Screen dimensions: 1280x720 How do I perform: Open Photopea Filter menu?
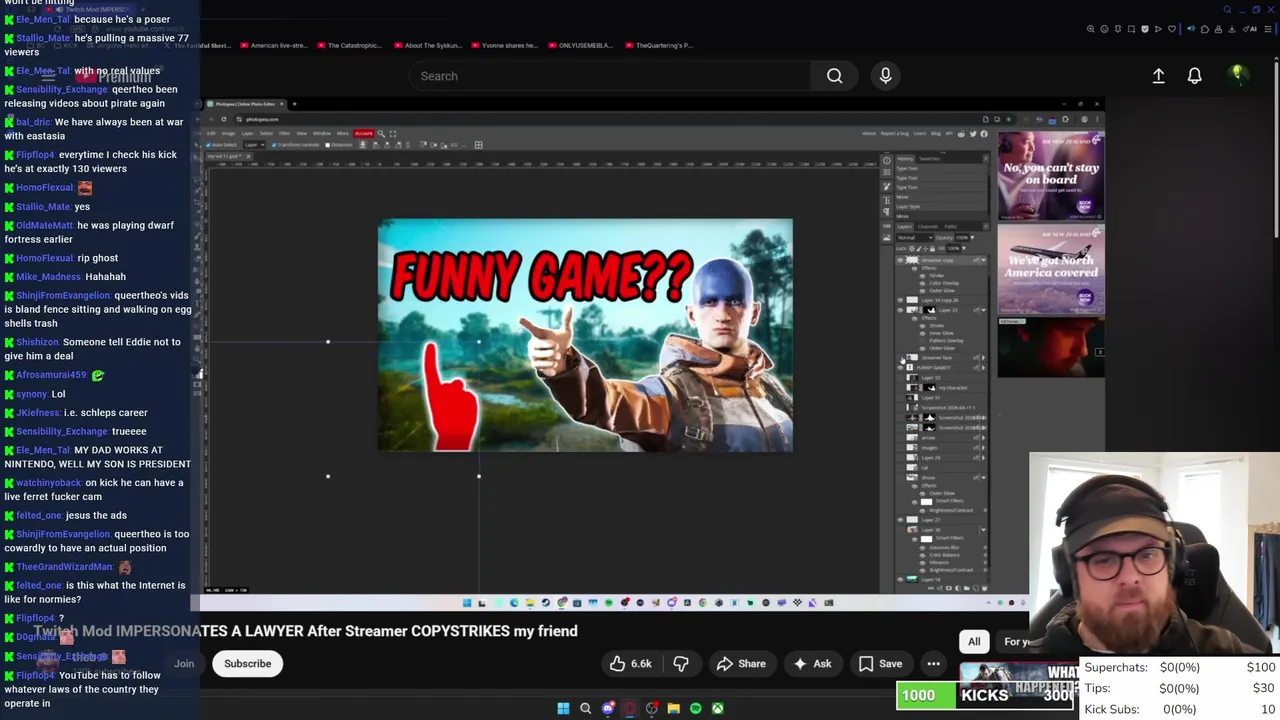[284, 133]
